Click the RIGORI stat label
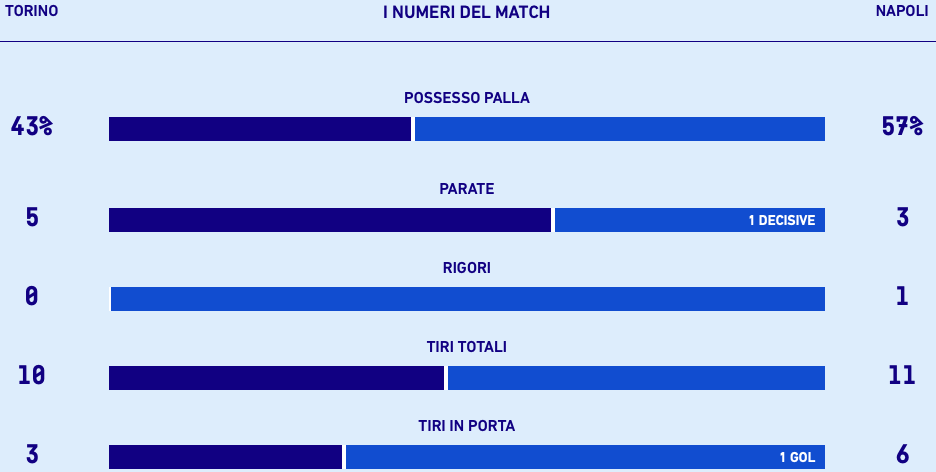Image resolution: width=936 pixels, height=472 pixels. pos(466,268)
